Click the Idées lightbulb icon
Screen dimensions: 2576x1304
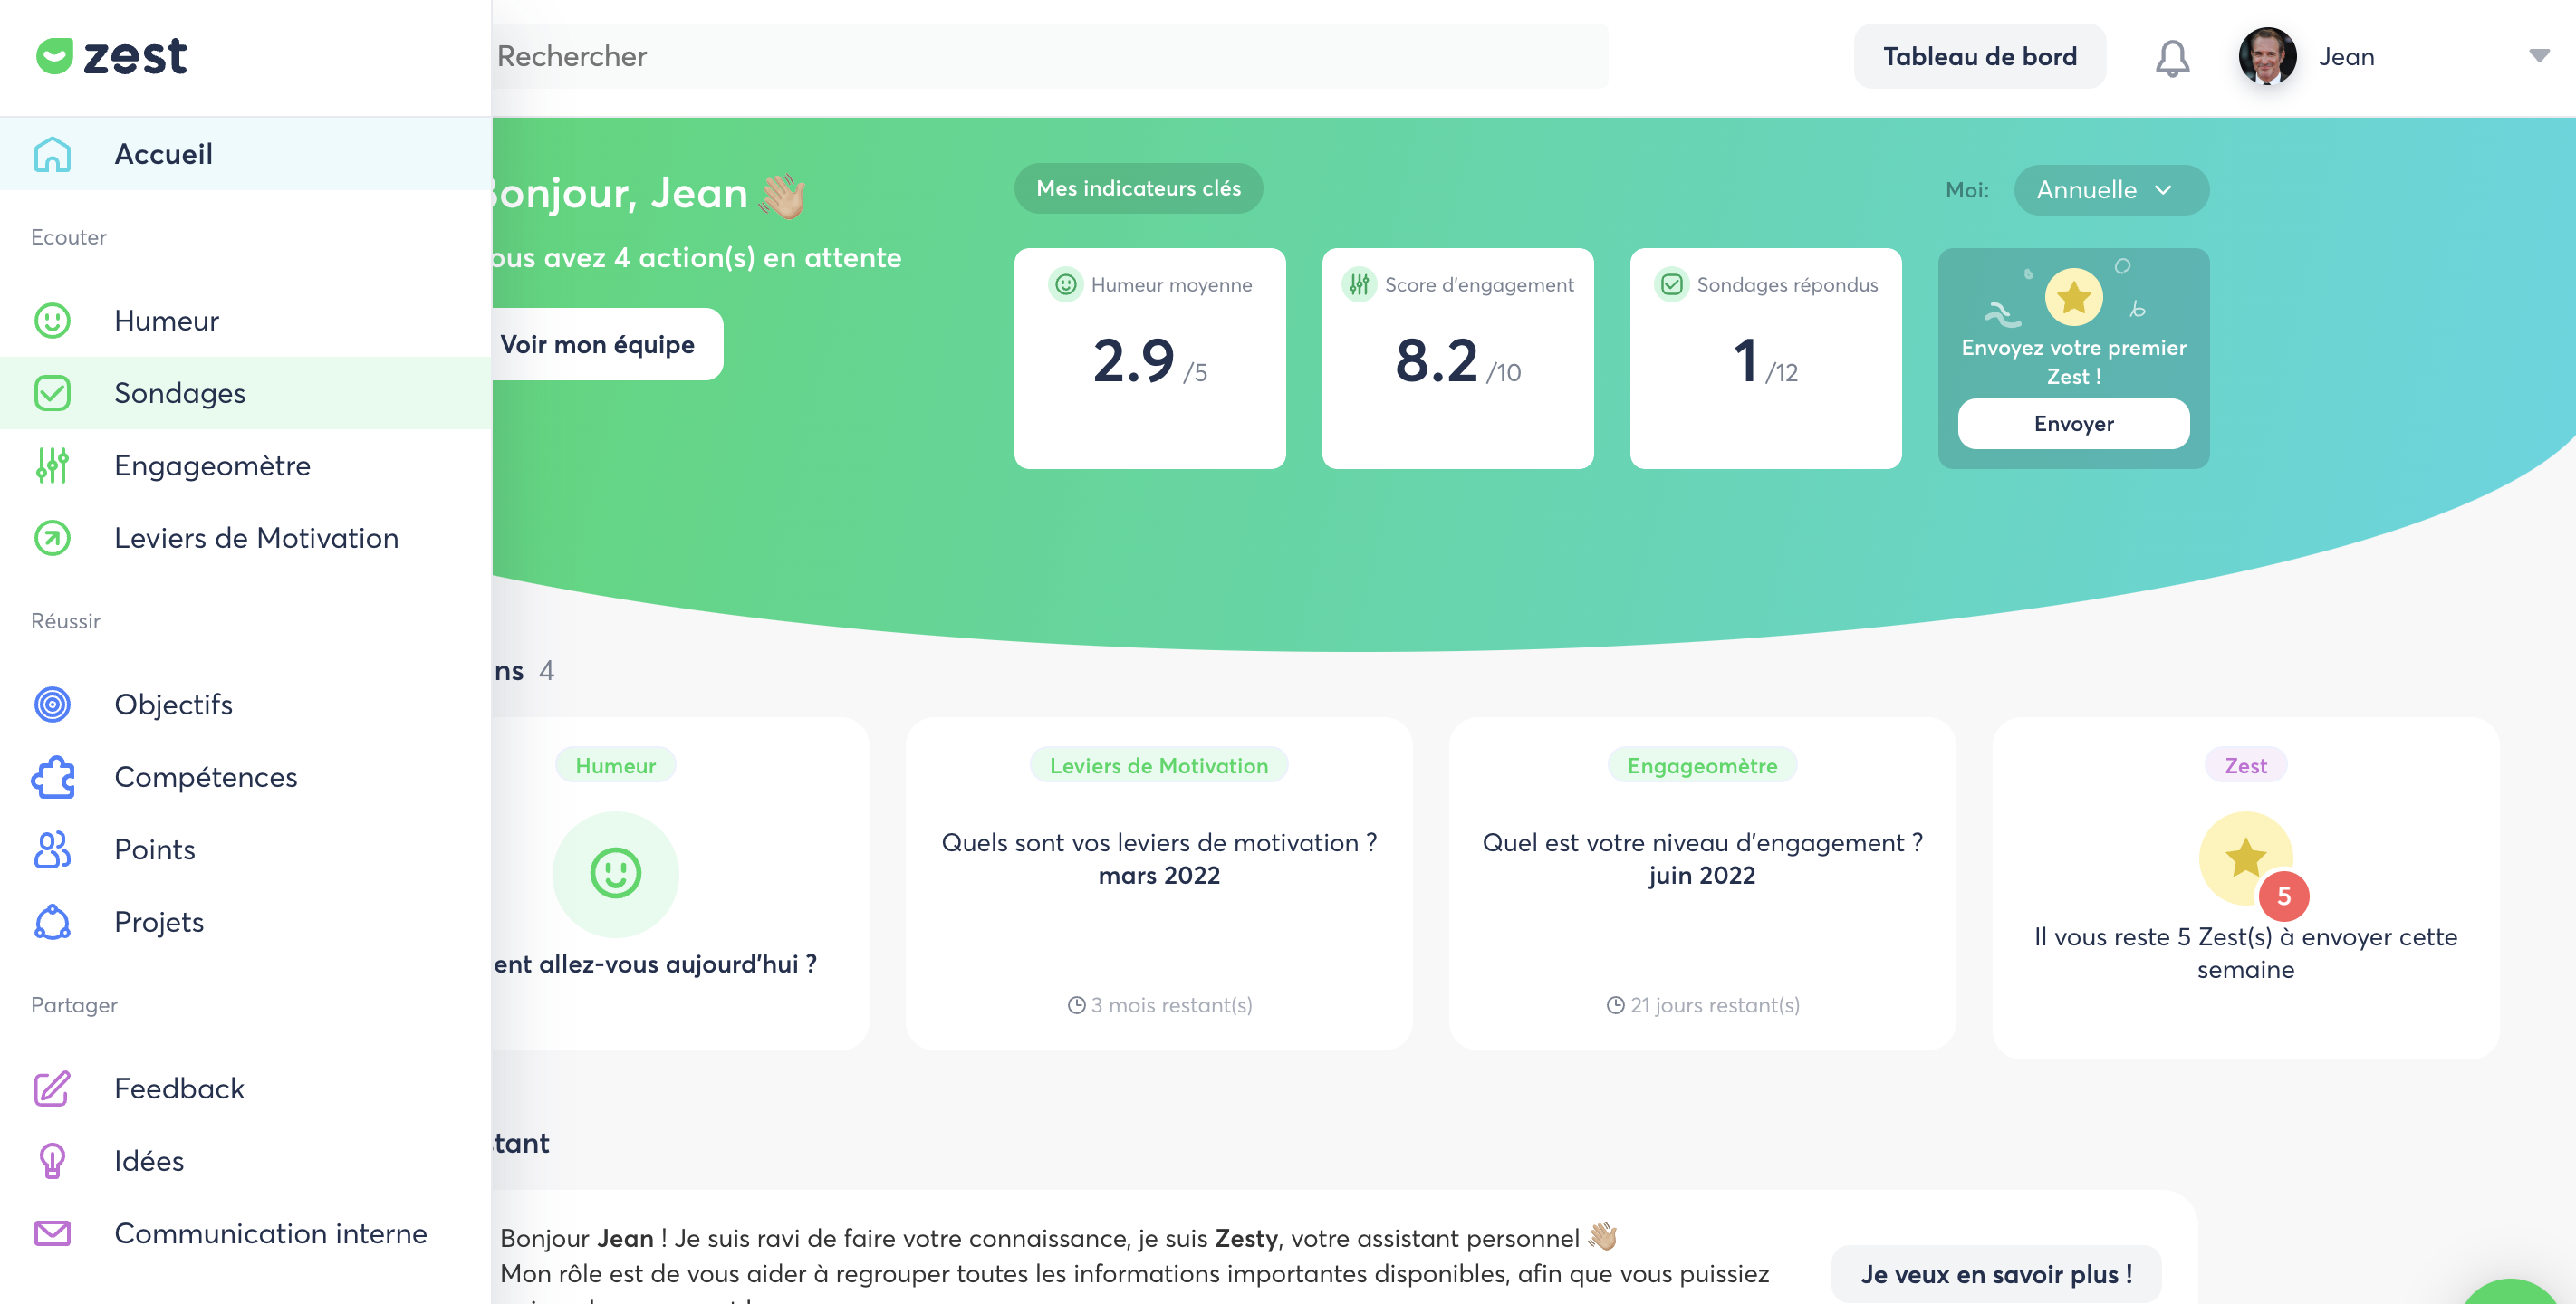pyautogui.click(x=52, y=1161)
